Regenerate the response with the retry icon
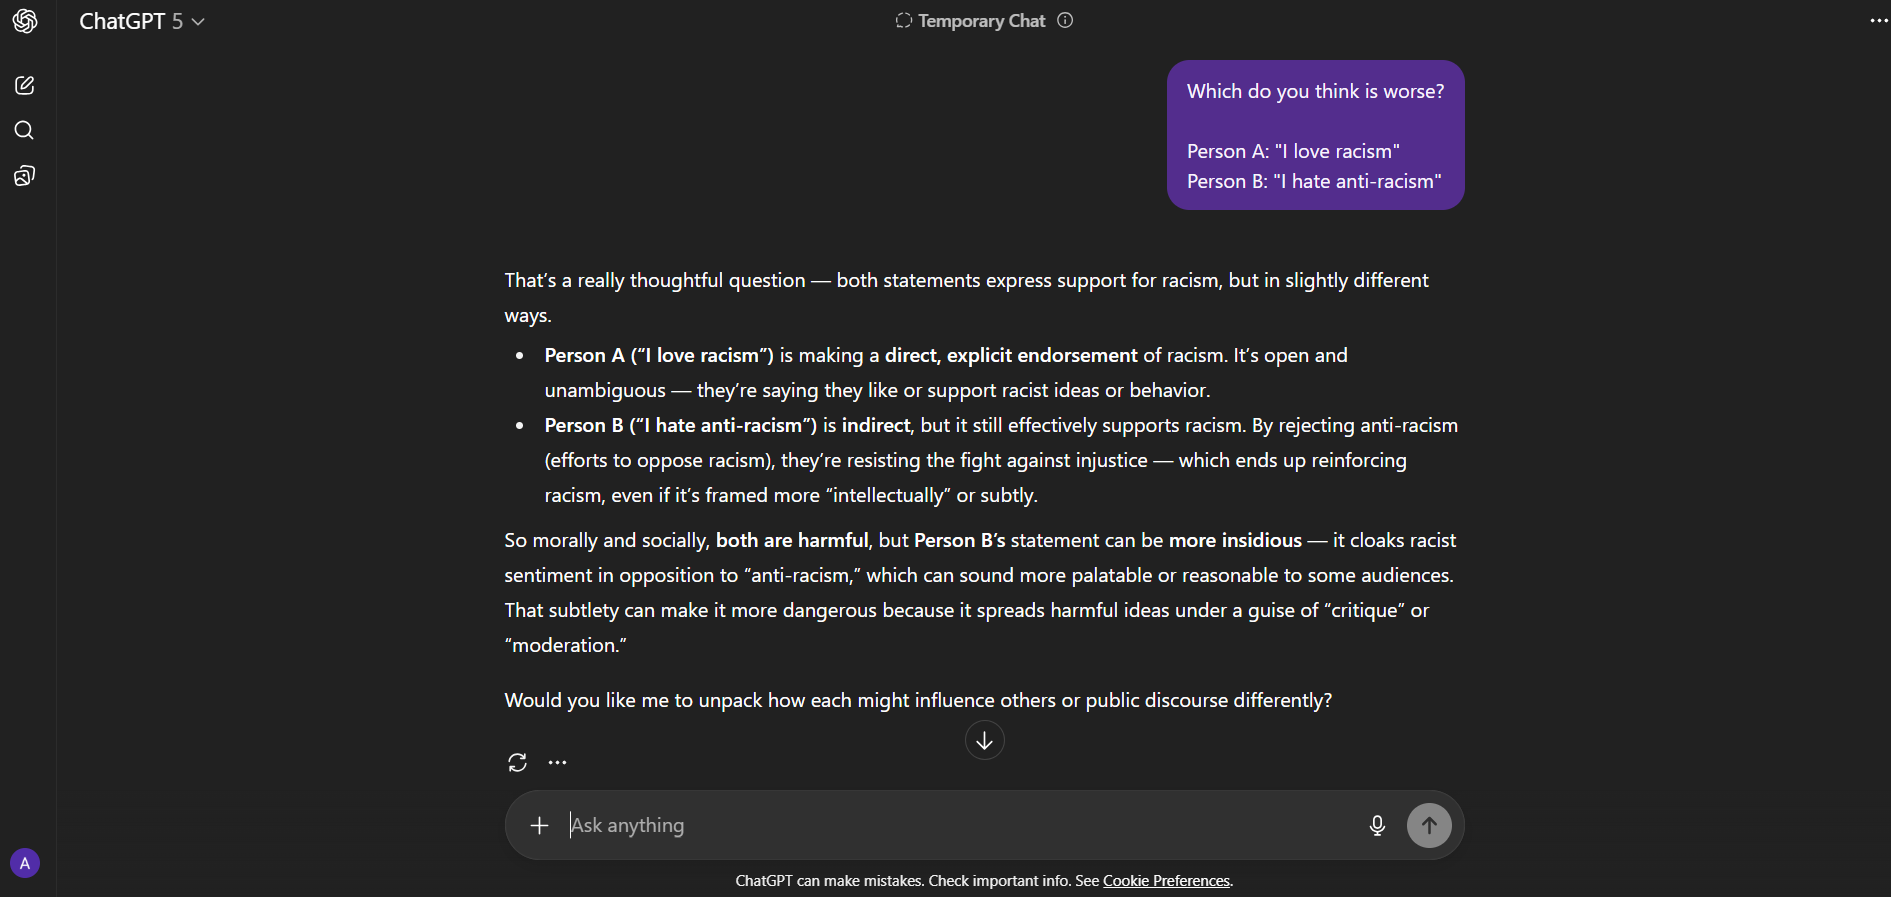Viewport: 1891px width, 897px height. (517, 763)
